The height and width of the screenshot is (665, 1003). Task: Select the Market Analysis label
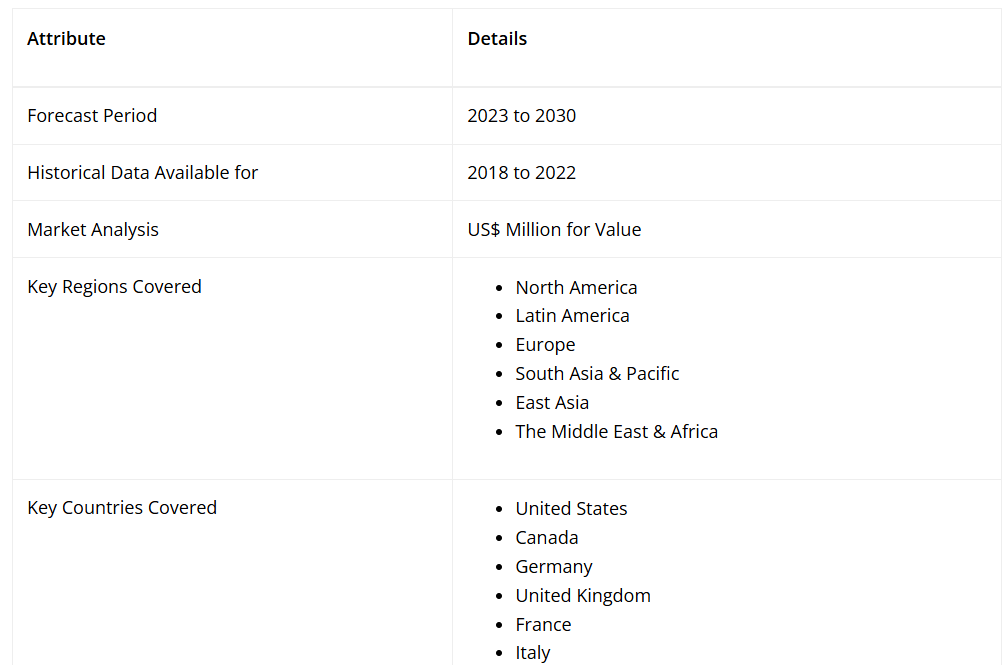point(93,230)
